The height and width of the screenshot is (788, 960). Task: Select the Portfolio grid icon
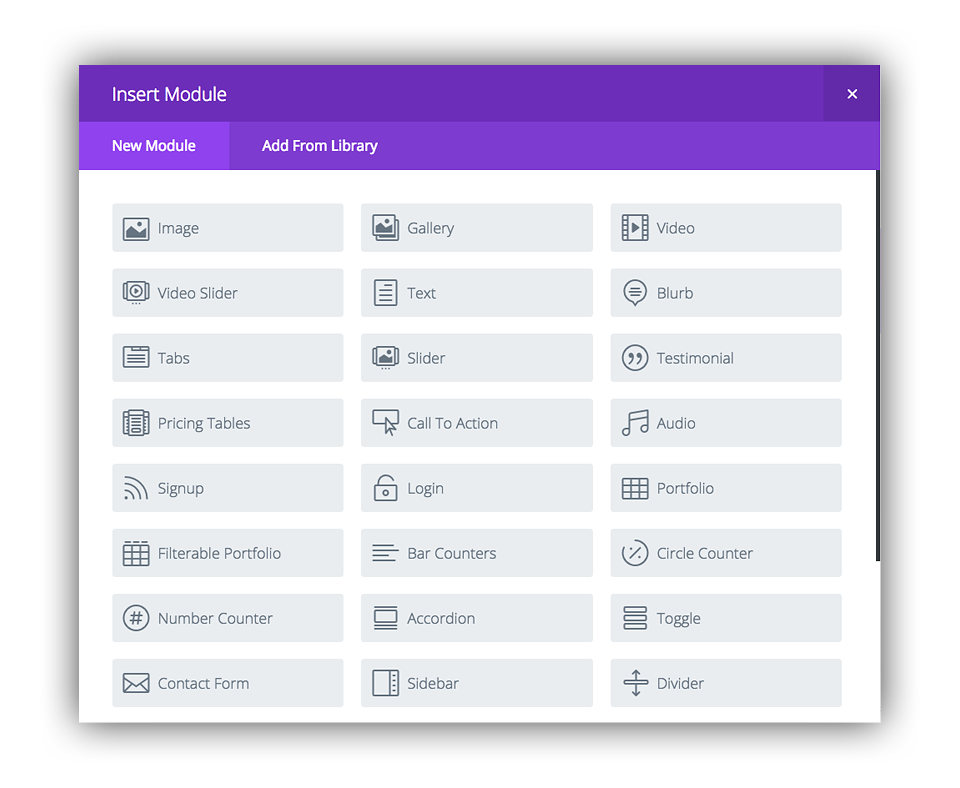[635, 488]
